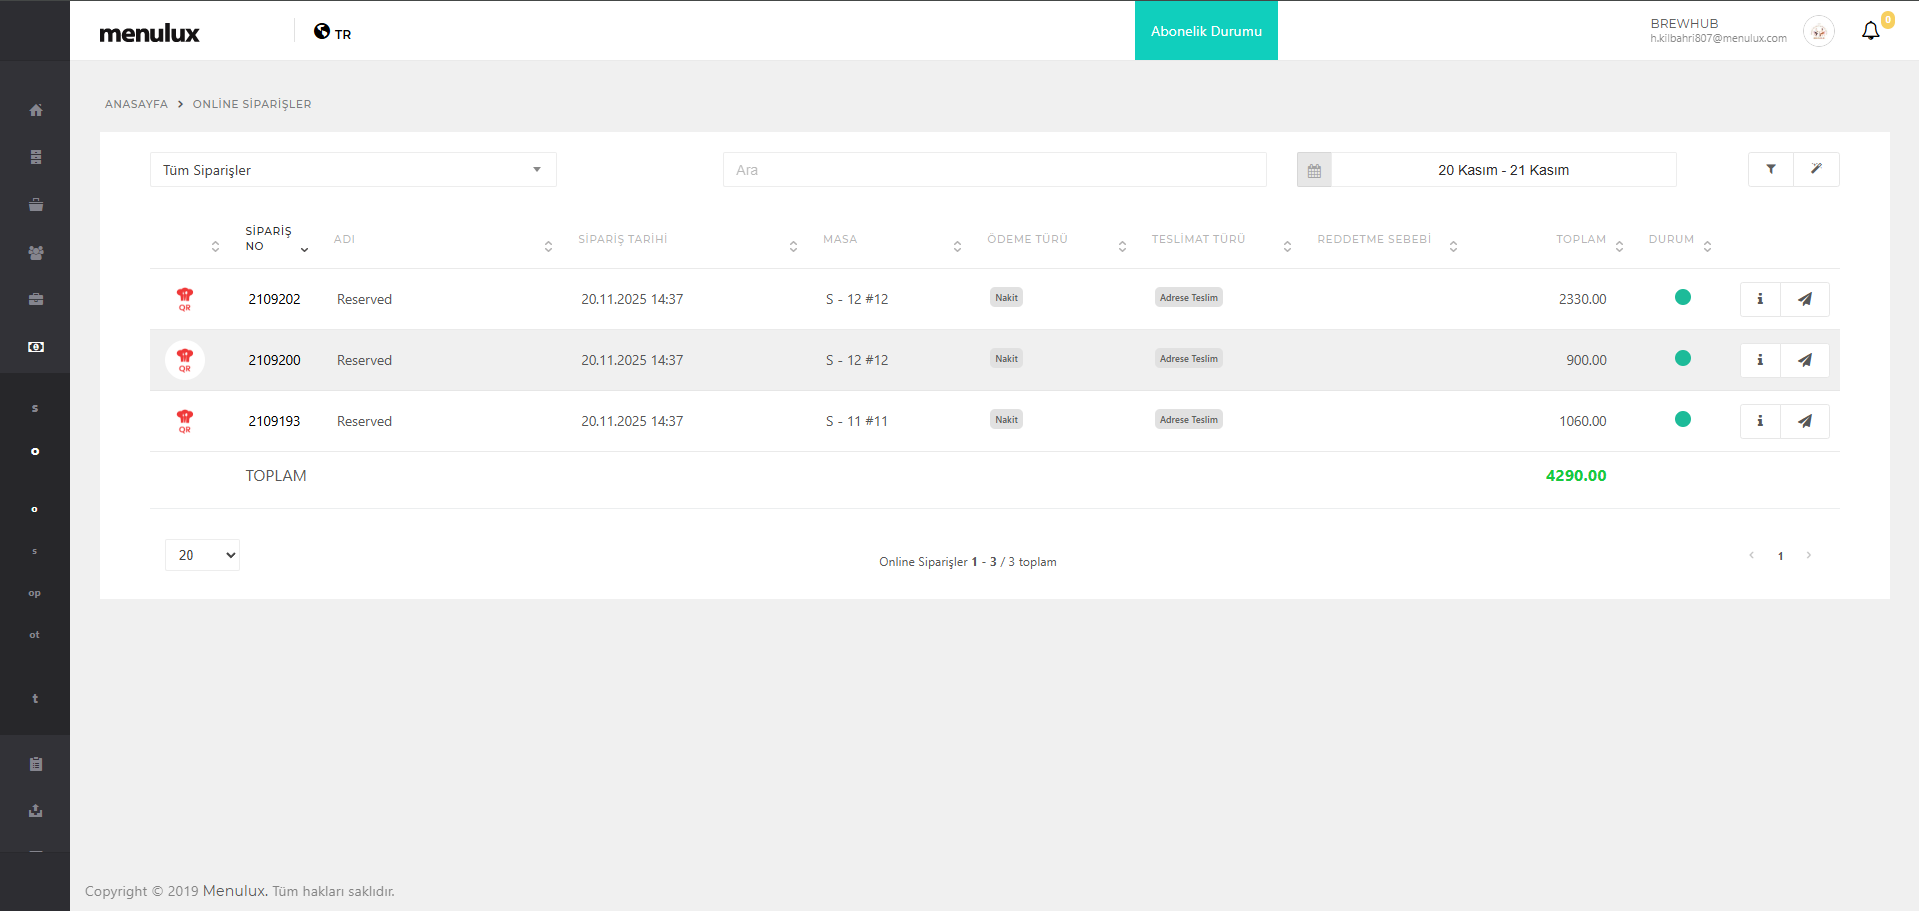Open the calendar date picker icon
The width and height of the screenshot is (1919, 911).
coord(1314,171)
